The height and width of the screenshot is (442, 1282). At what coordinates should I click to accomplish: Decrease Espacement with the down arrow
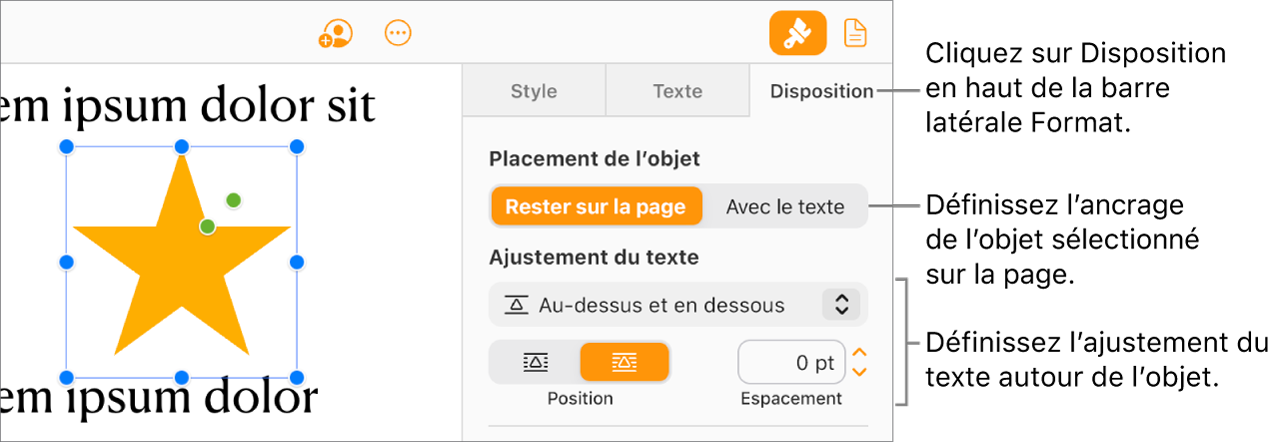[x=858, y=372]
